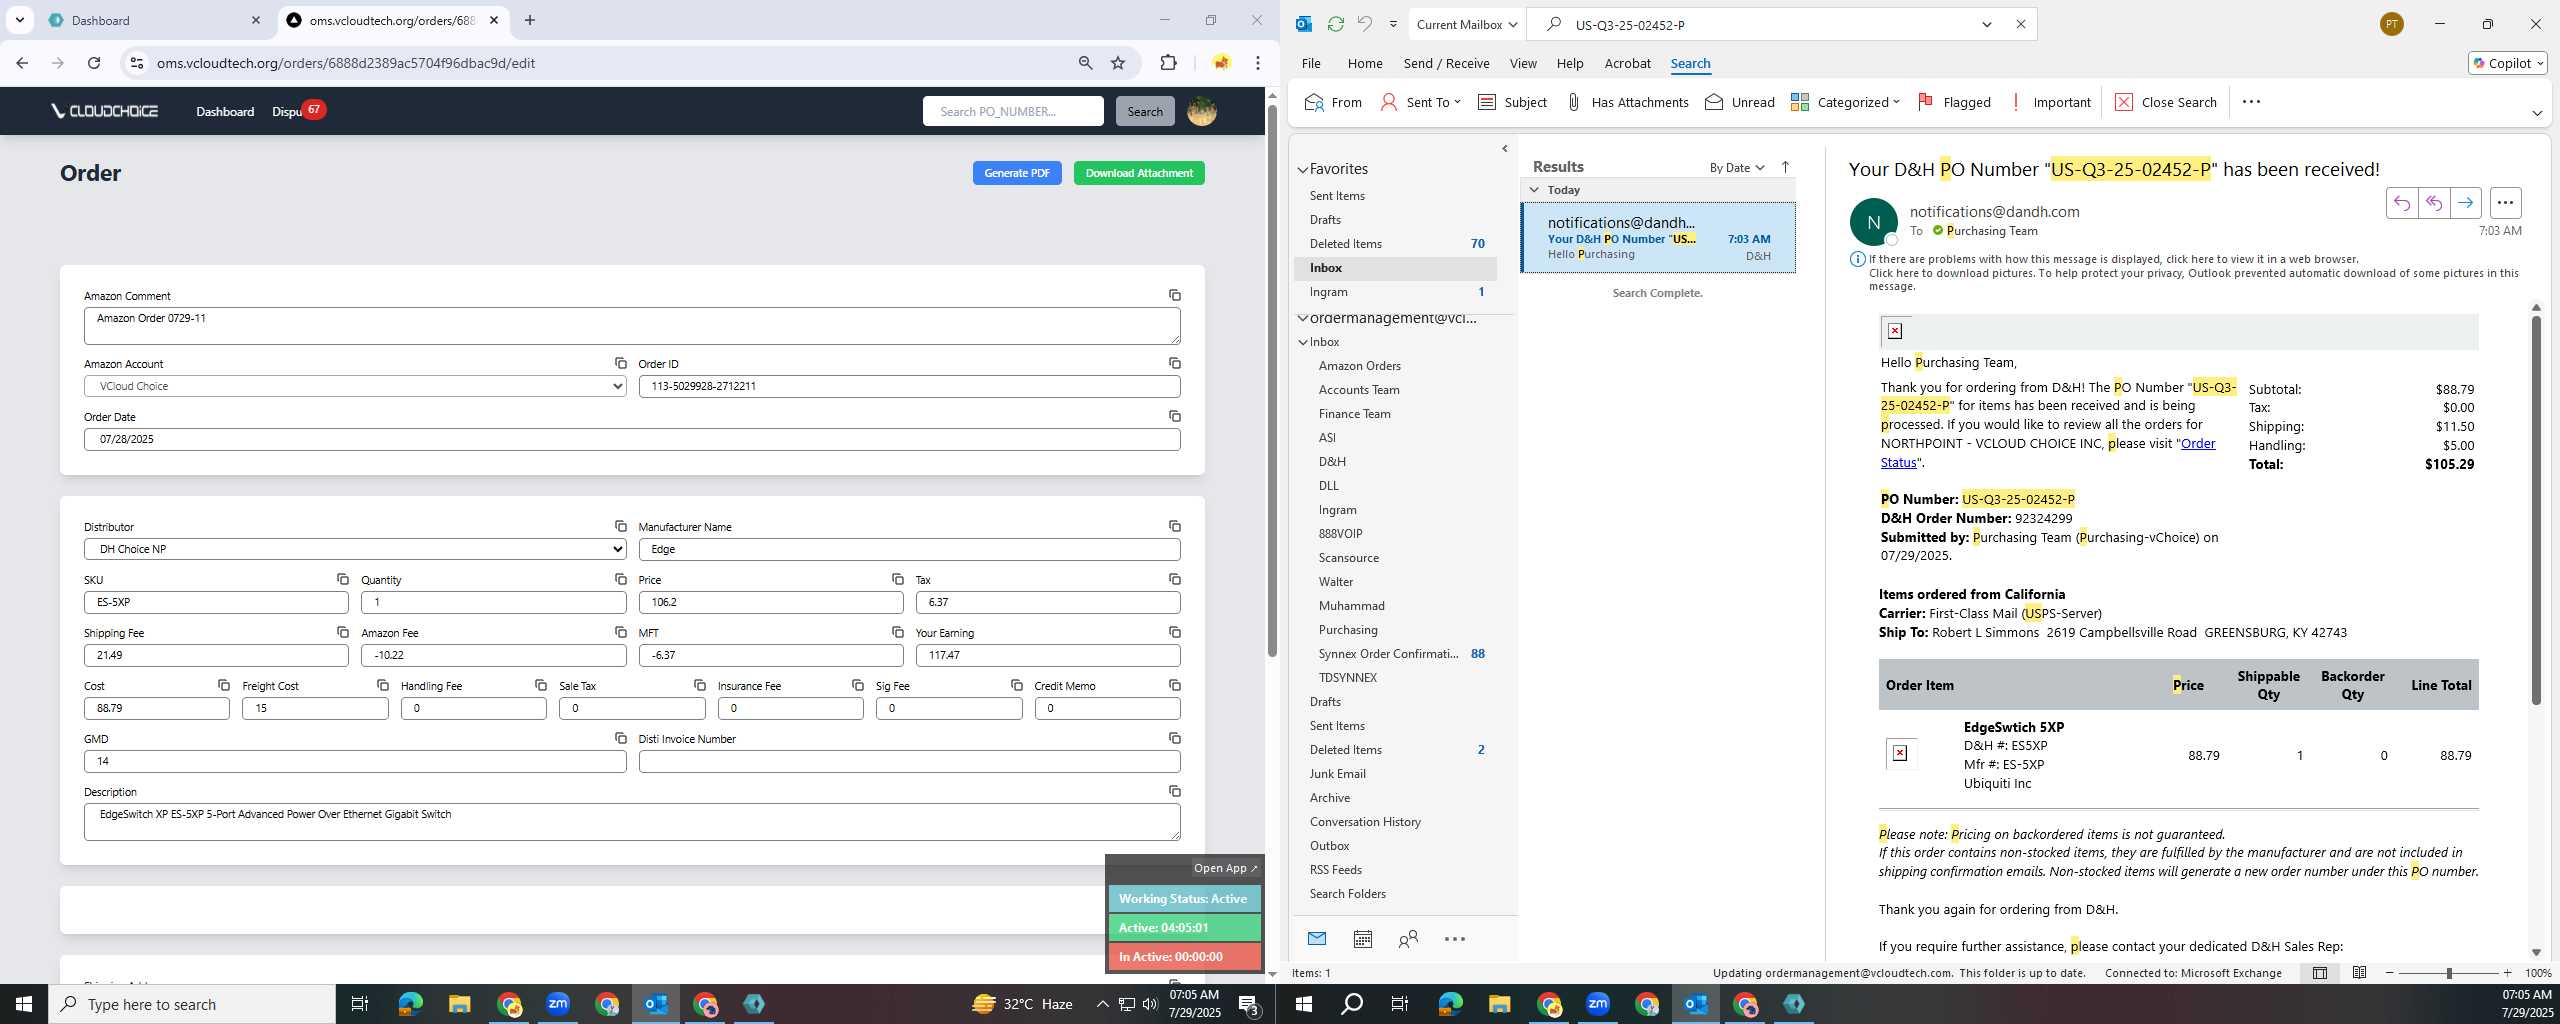Image resolution: width=2560 pixels, height=1024 pixels.
Task: Open Chrome extensions puzzle icon
Action: [1168, 63]
